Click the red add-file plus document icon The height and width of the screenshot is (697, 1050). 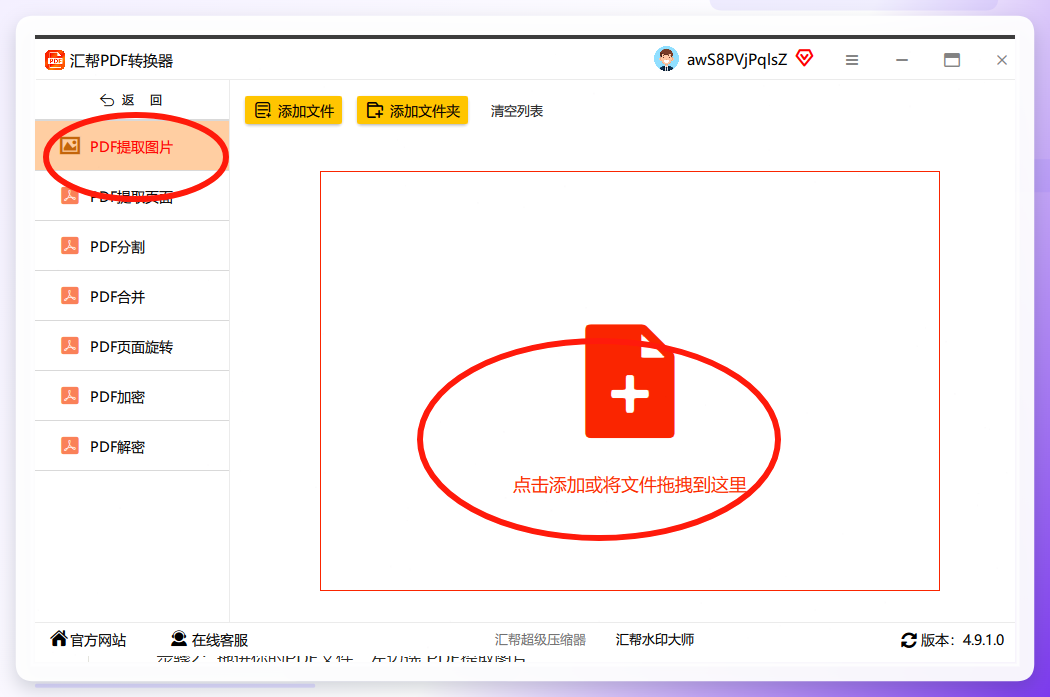(x=629, y=381)
